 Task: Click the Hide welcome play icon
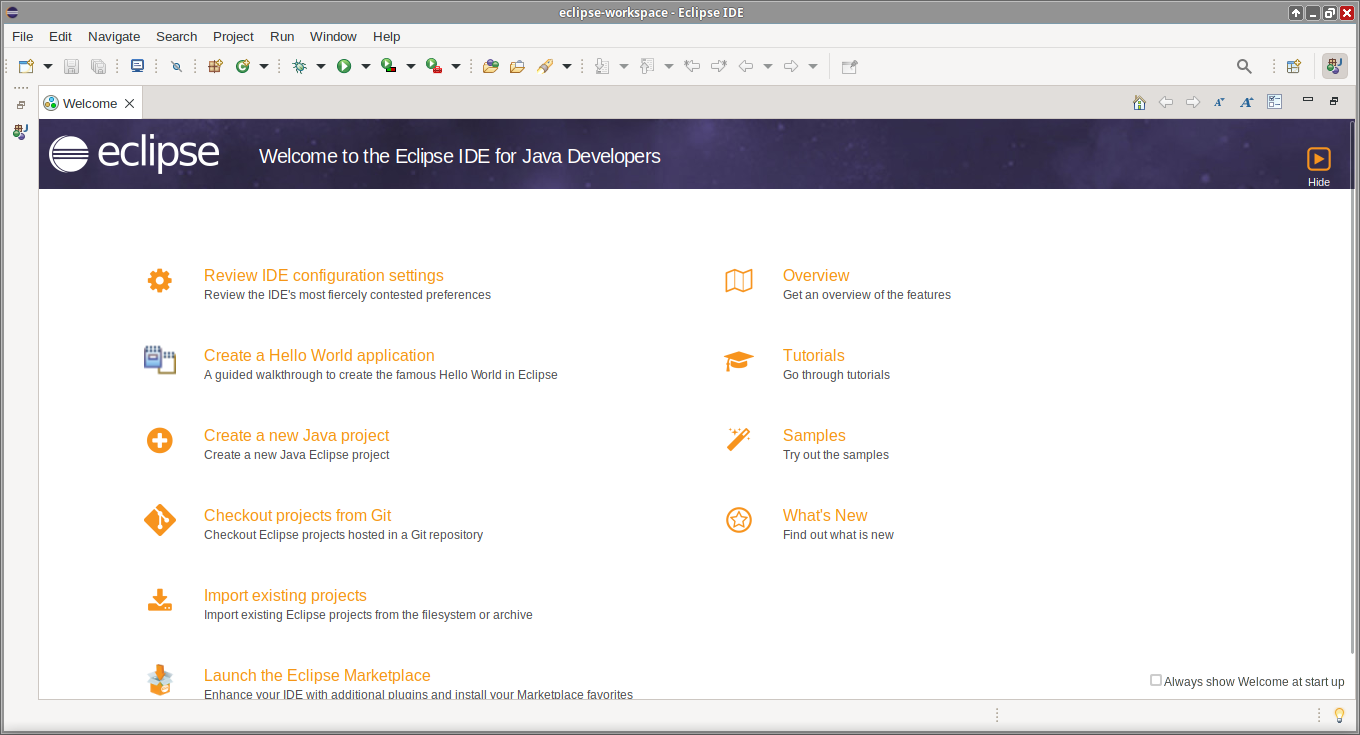(x=1319, y=159)
